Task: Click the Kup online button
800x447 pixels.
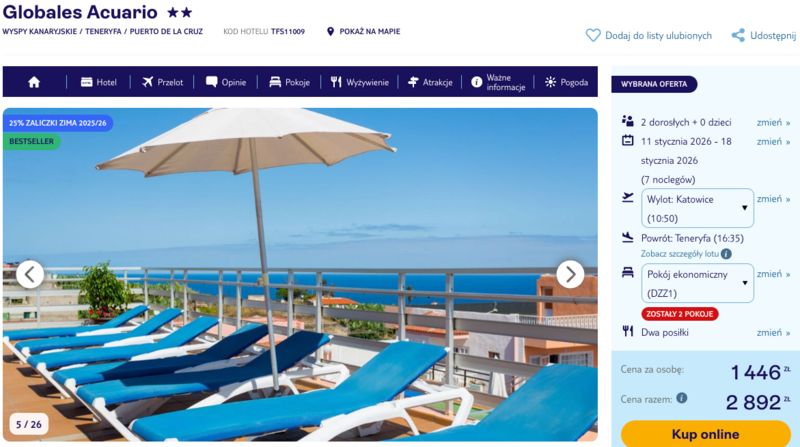Action: [706, 434]
